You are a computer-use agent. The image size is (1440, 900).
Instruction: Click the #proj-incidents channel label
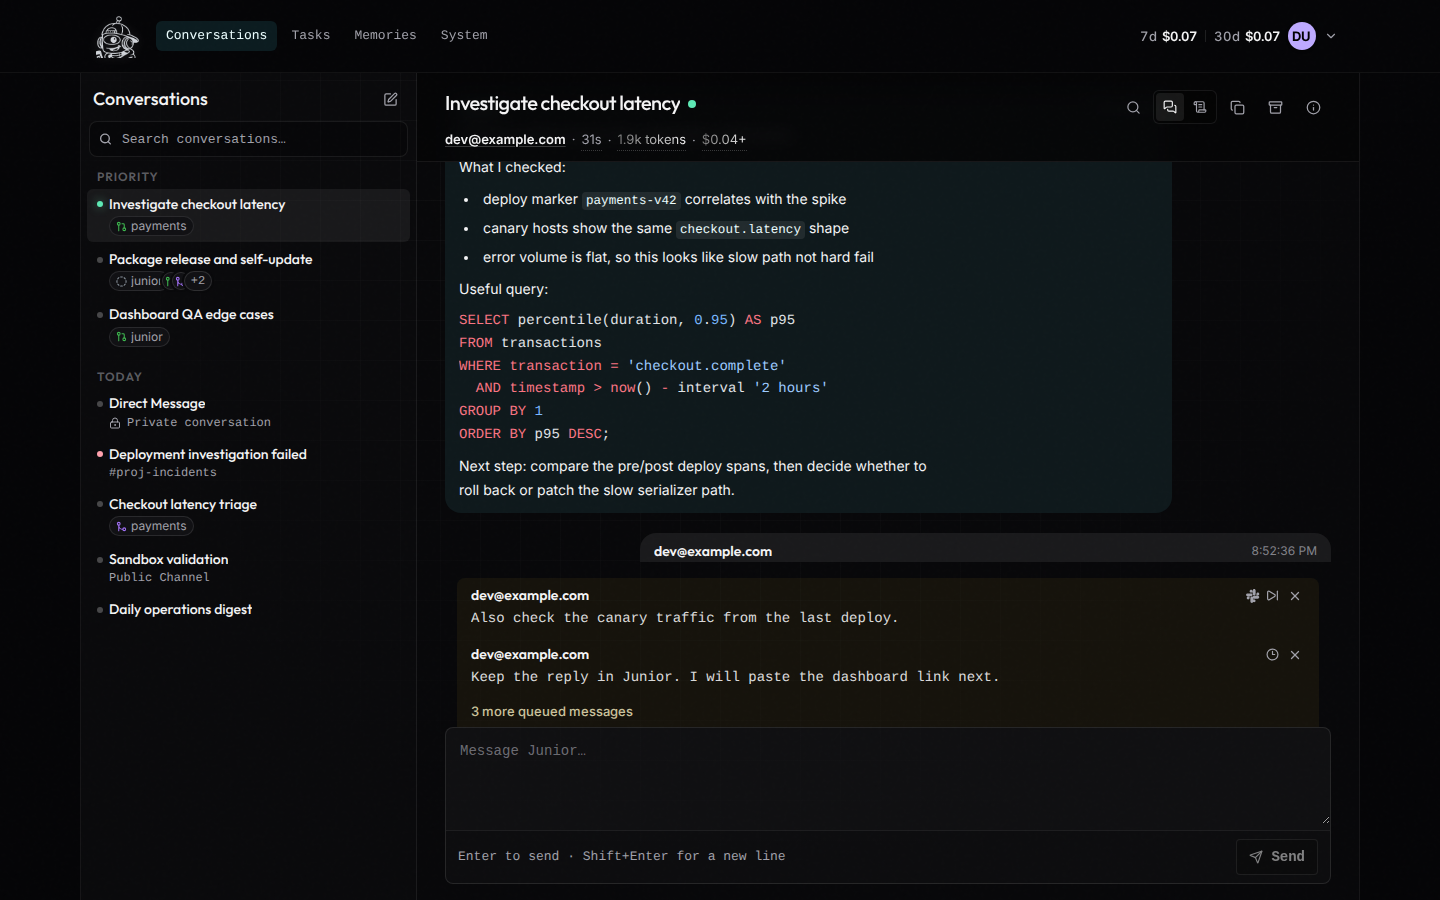coord(163,473)
